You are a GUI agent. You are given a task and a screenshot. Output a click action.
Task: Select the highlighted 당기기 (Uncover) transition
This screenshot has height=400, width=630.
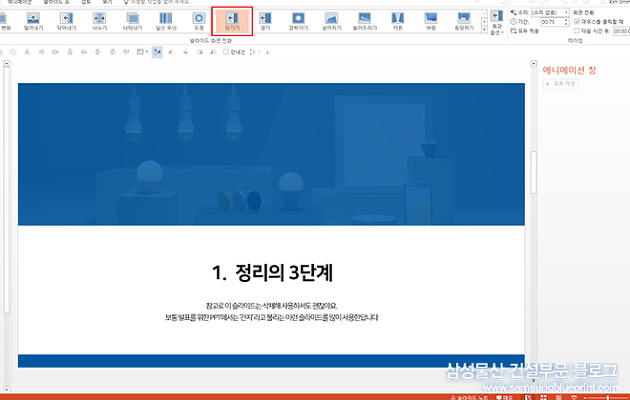232,21
